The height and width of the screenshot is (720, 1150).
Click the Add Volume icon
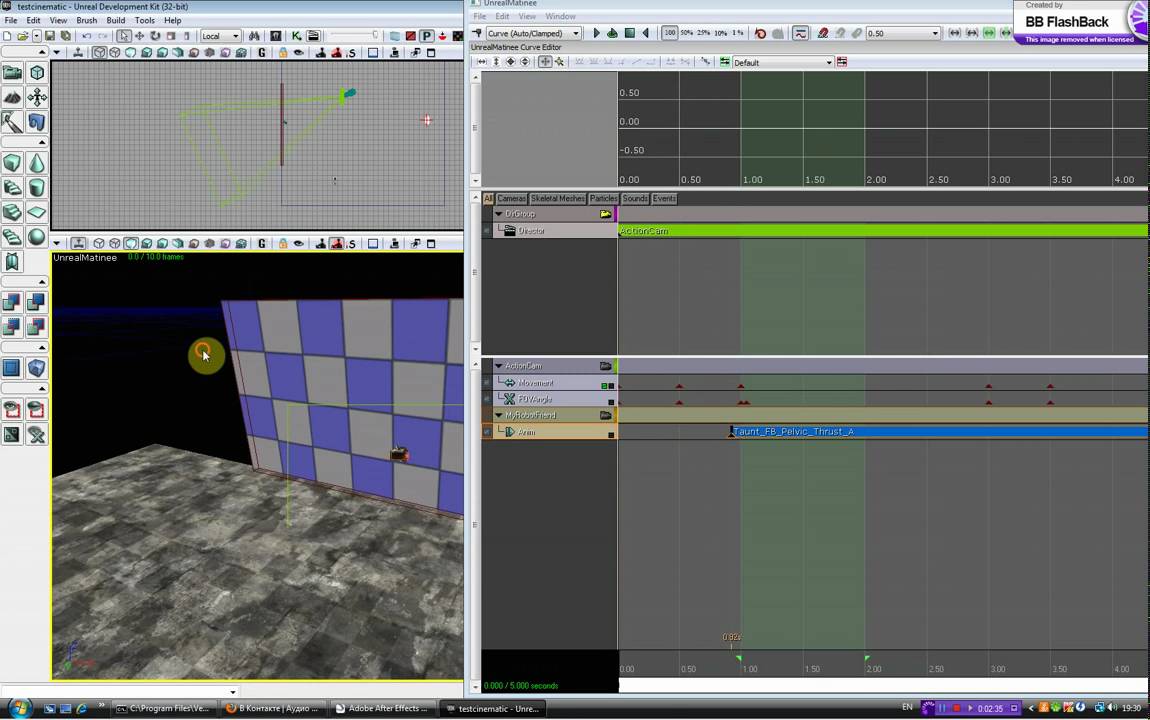click(37, 367)
